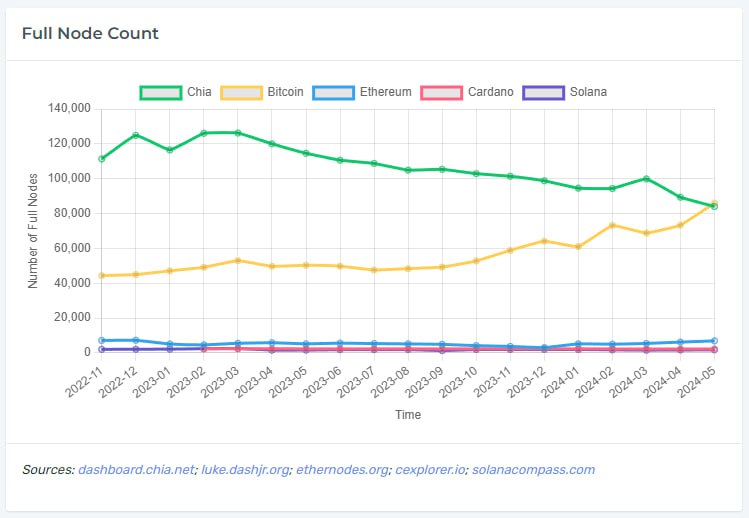Toggle Solana series using its legend text
This screenshot has width=749, height=518.
(588, 92)
